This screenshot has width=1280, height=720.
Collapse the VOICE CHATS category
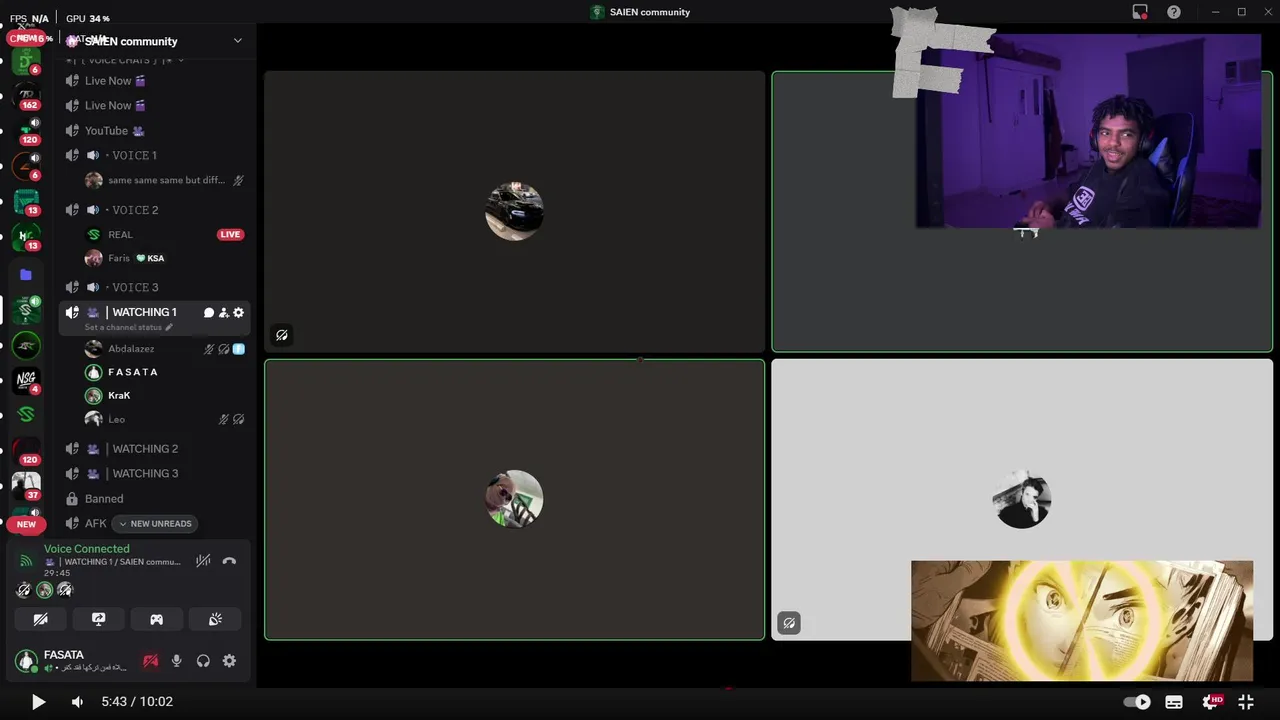coord(125,60)
